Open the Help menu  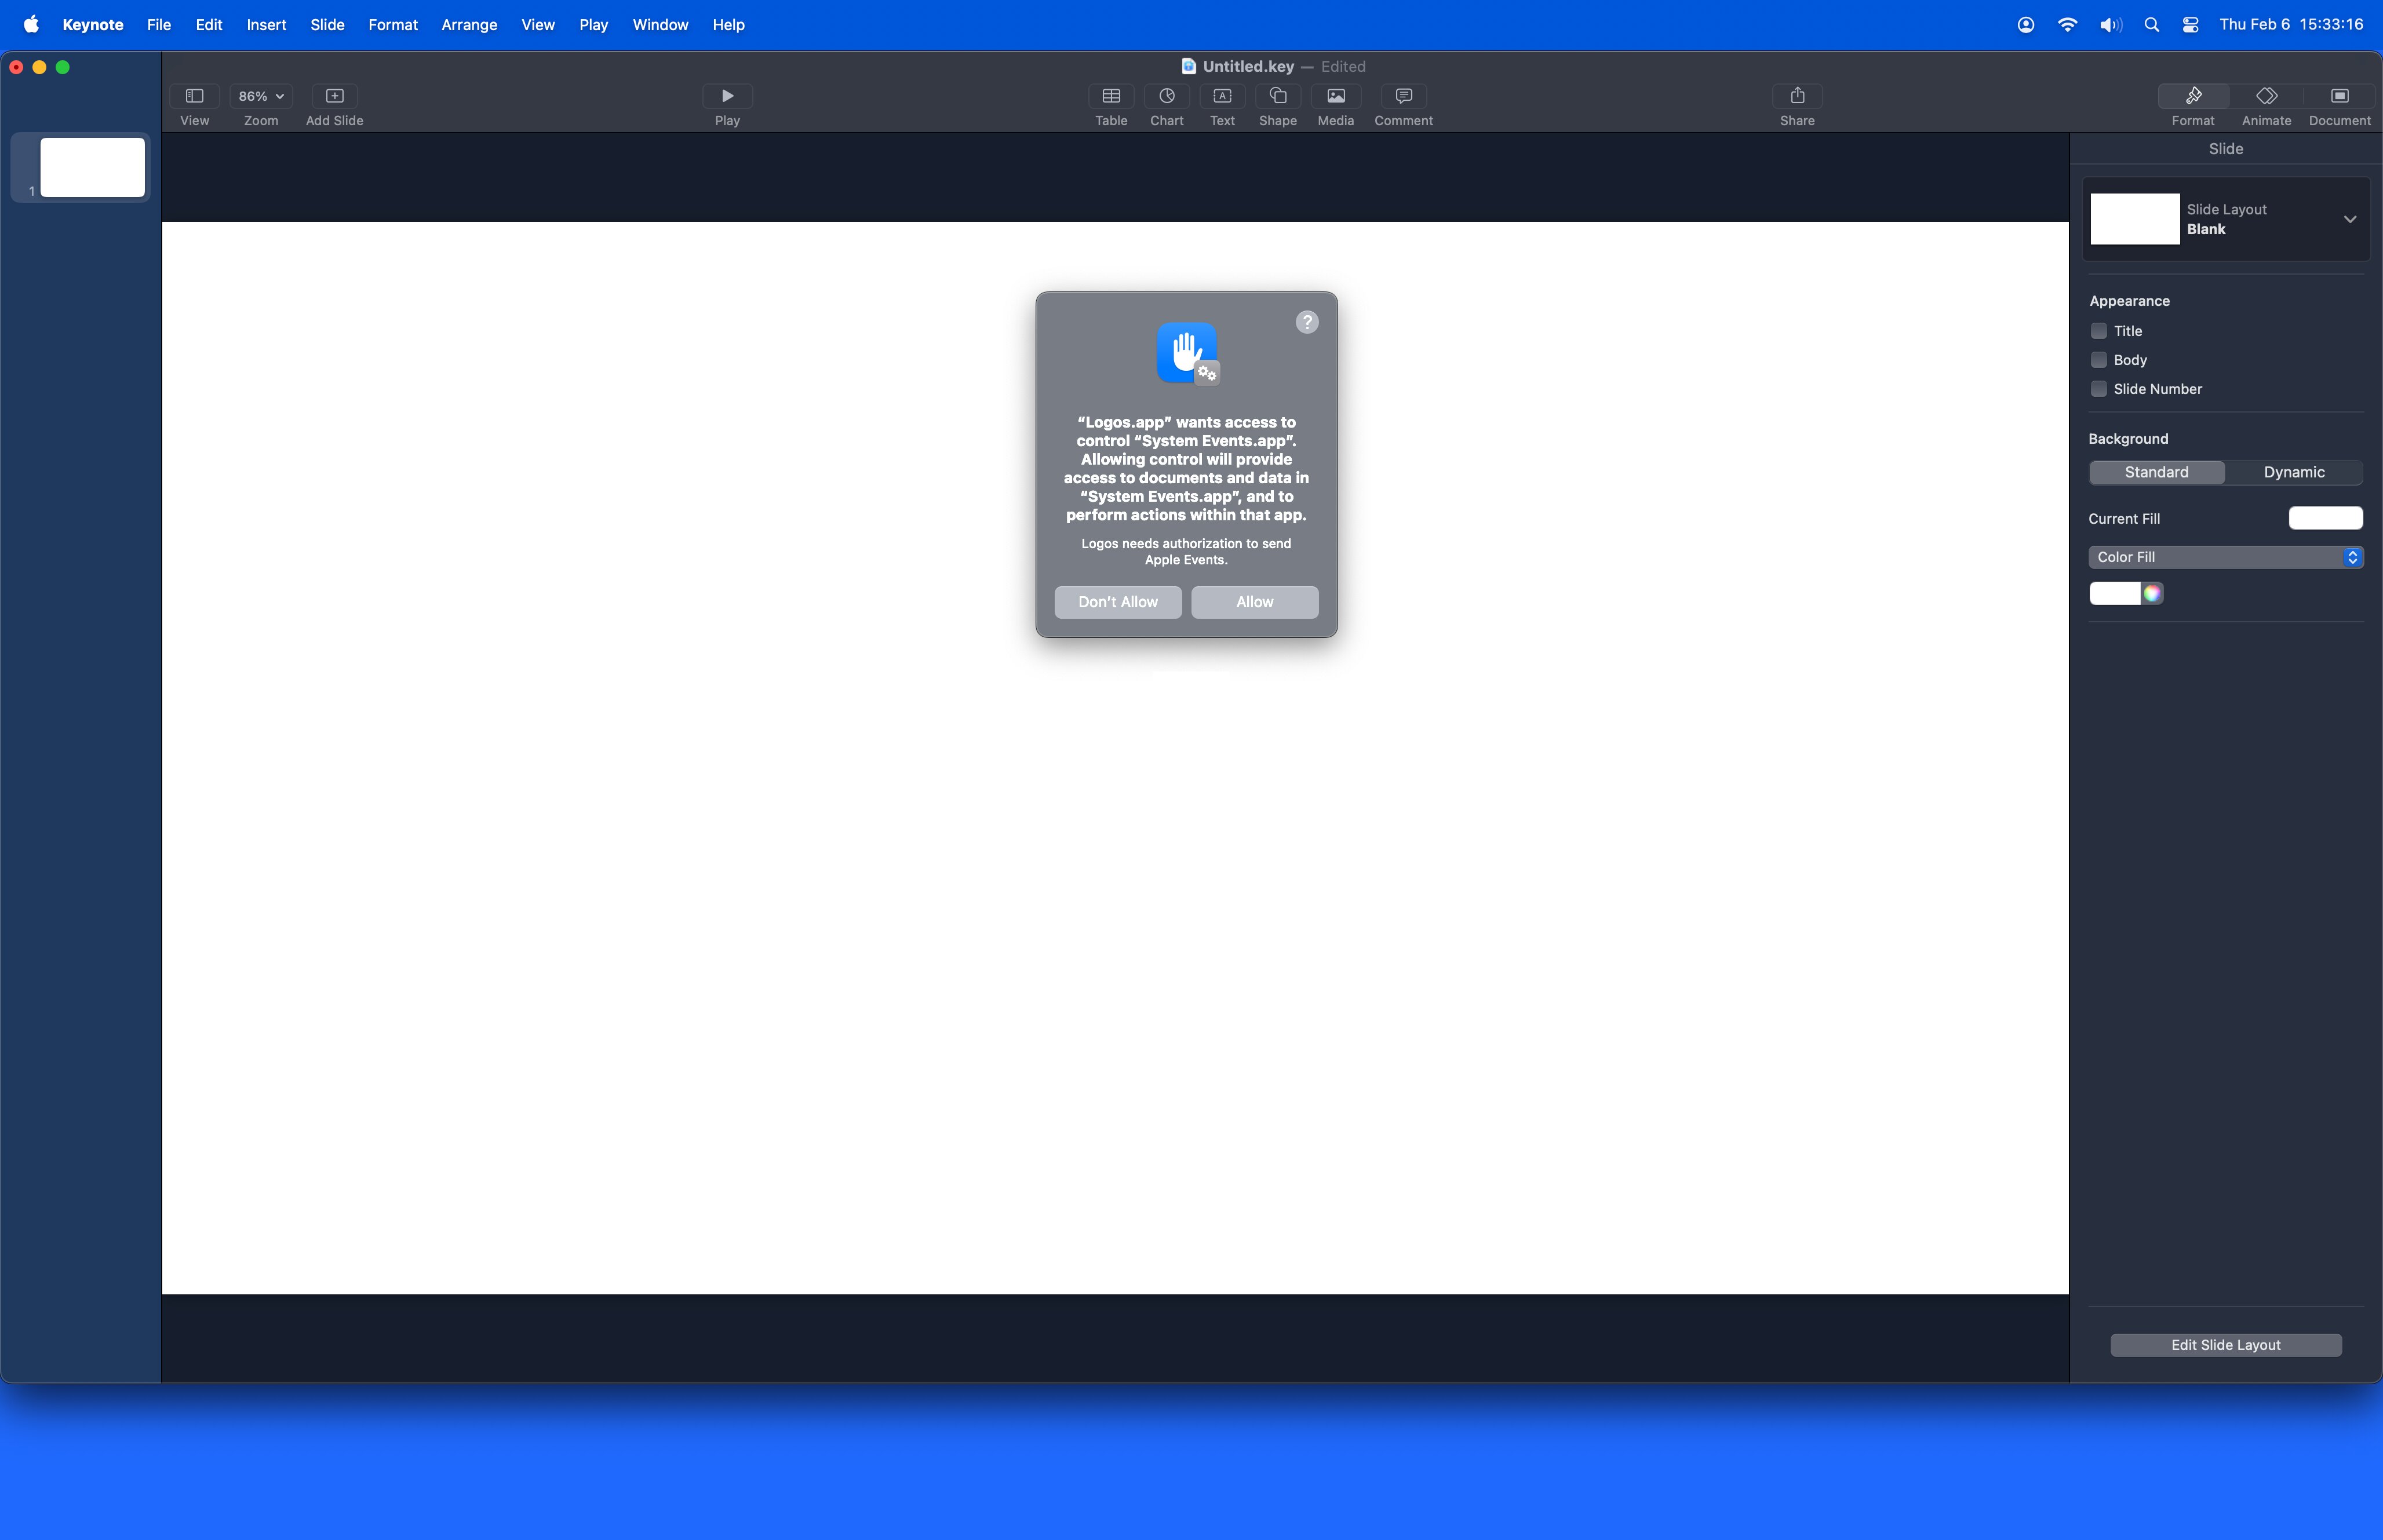click(728, 25)
